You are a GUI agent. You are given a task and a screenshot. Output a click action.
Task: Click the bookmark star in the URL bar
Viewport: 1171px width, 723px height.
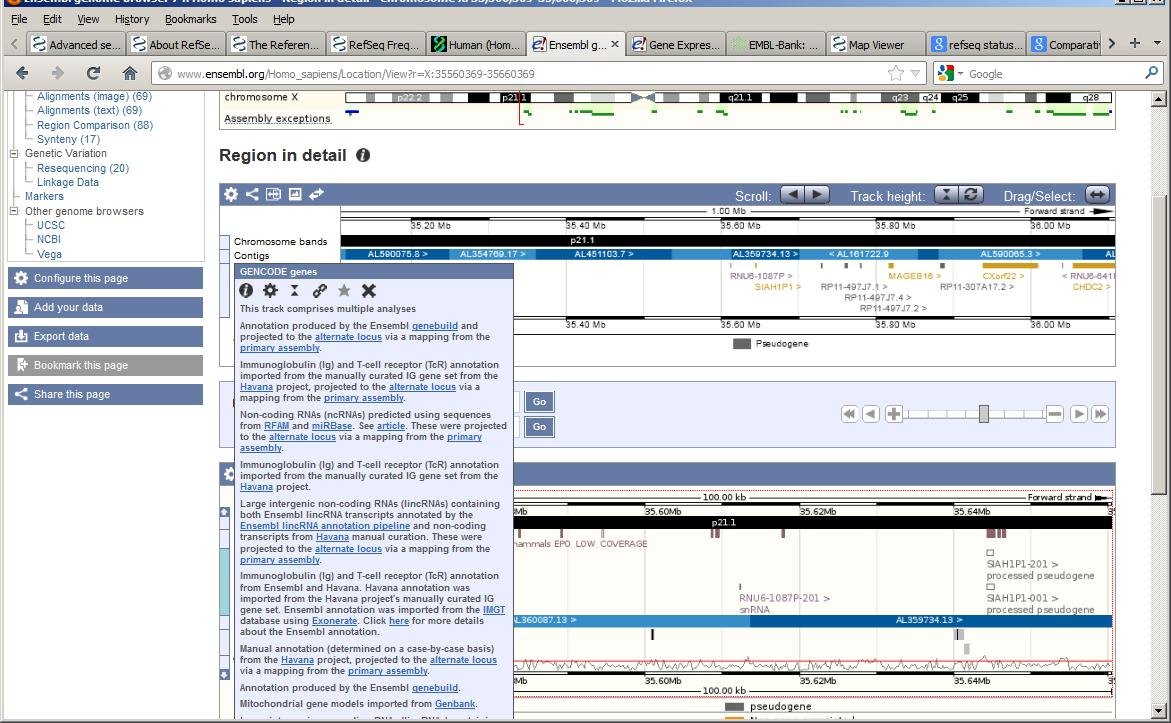[x=895, y=73]
